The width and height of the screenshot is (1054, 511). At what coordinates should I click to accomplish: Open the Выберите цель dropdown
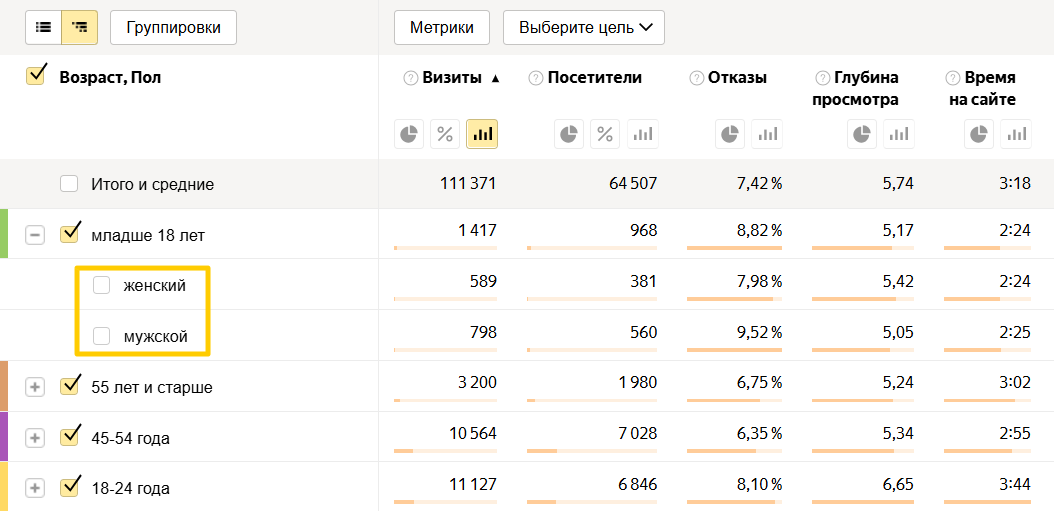coord(584,28)
